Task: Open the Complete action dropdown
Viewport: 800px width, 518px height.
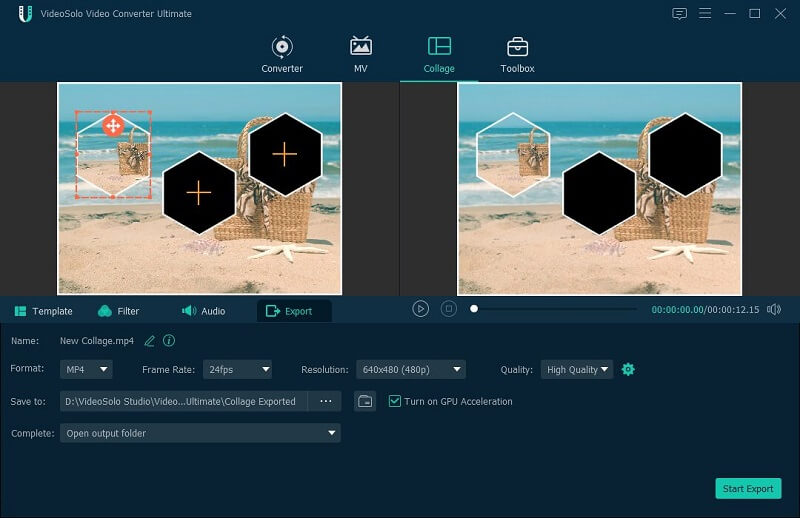Action: point(200,433)
